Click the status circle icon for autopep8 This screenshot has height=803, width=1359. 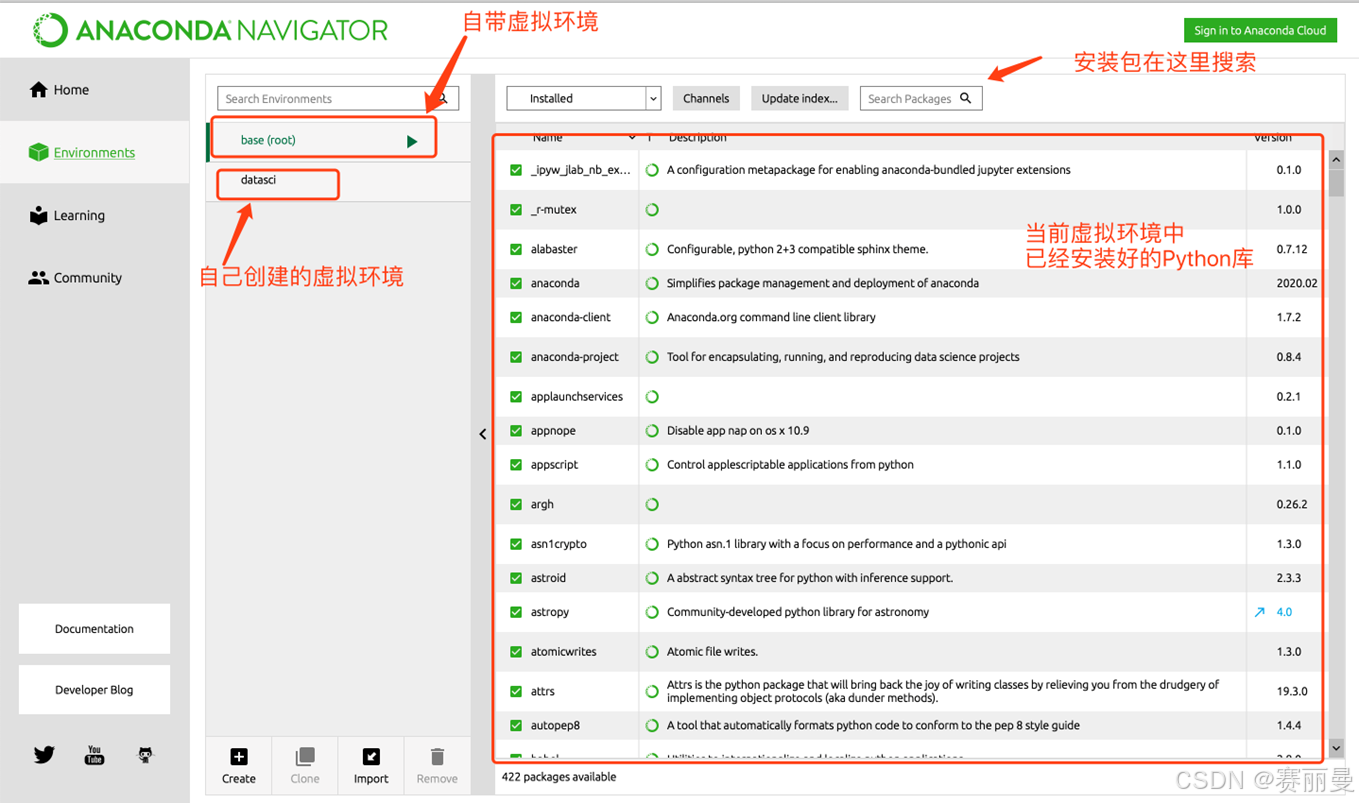pos(652,725)
